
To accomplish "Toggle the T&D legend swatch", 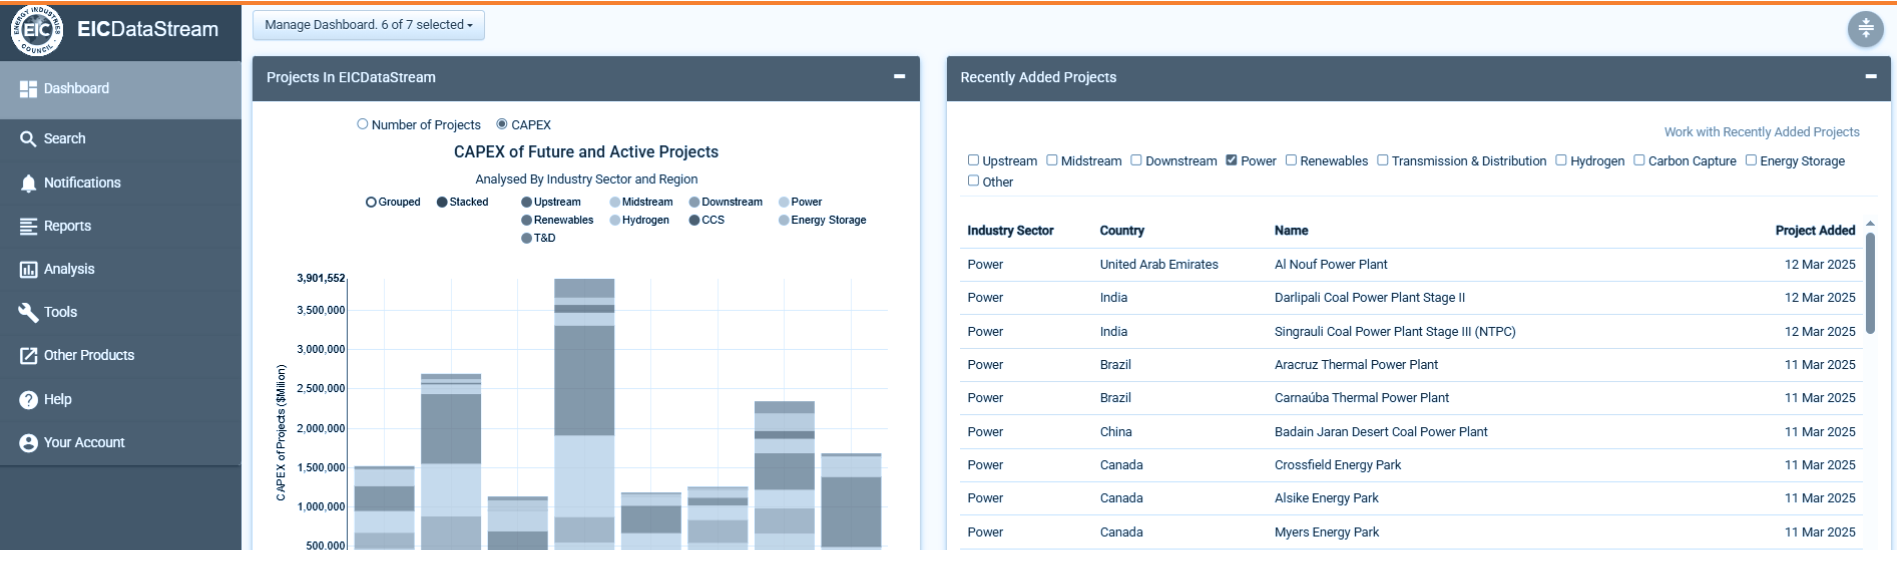I will (527, 238).
